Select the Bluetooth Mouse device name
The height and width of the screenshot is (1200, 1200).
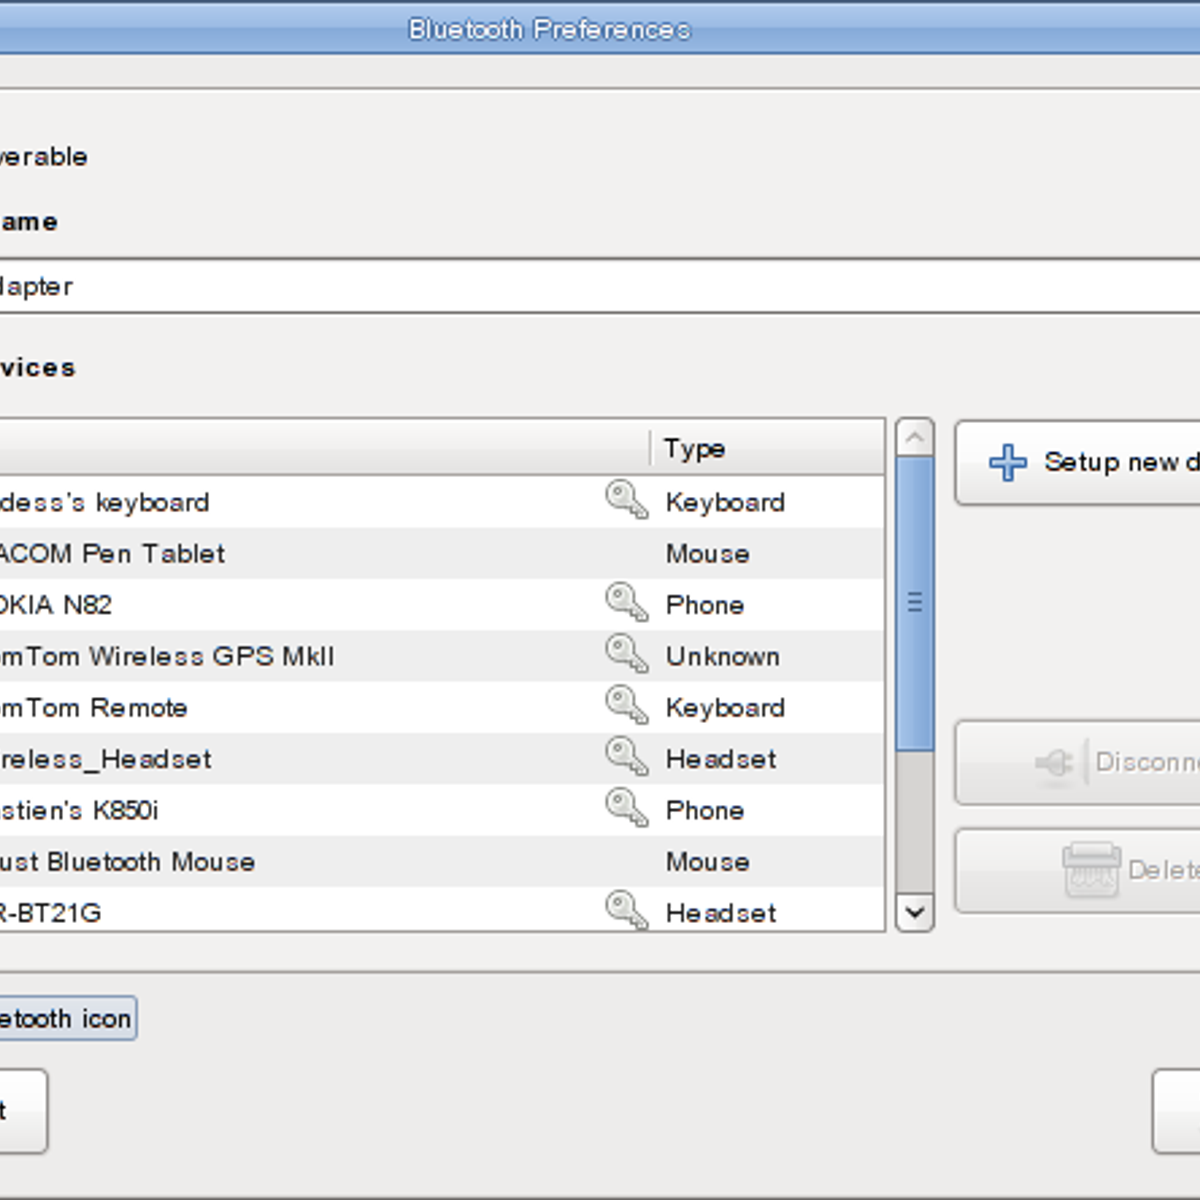tap(127, 862)
